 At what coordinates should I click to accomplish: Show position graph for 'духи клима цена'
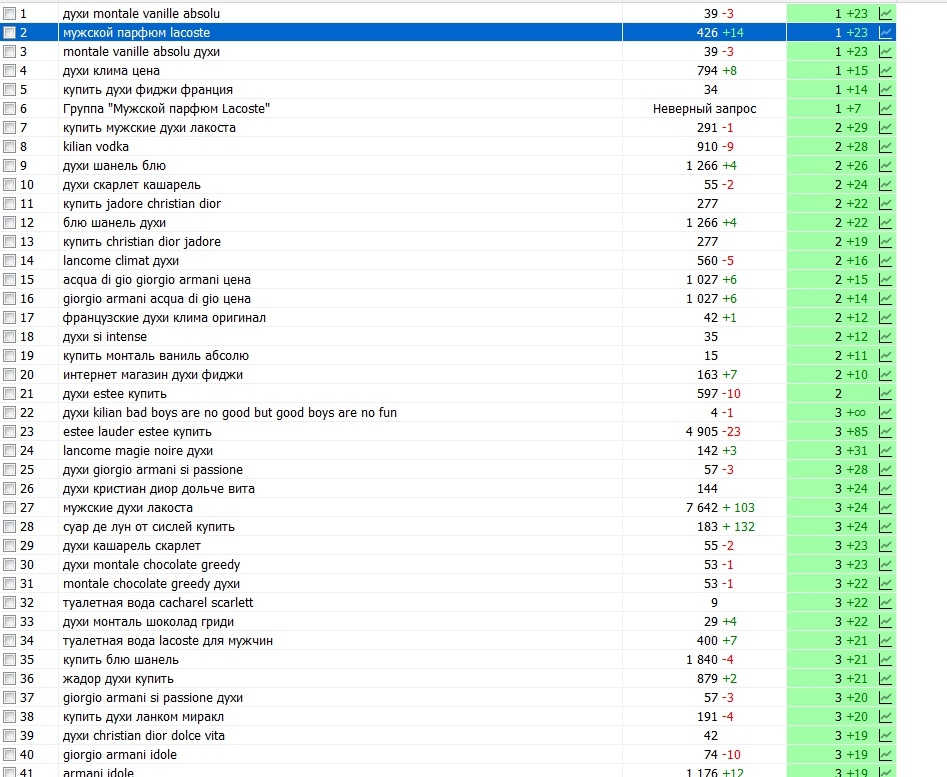point(885,71)
